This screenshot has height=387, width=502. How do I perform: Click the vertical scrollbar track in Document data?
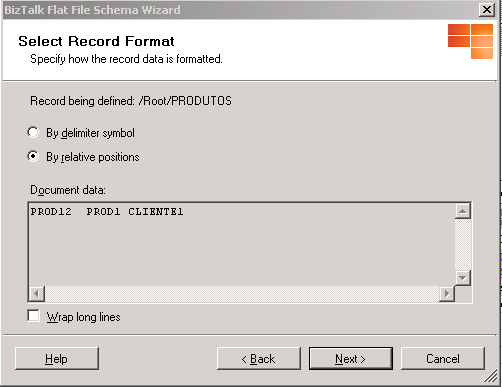[463, 244]
